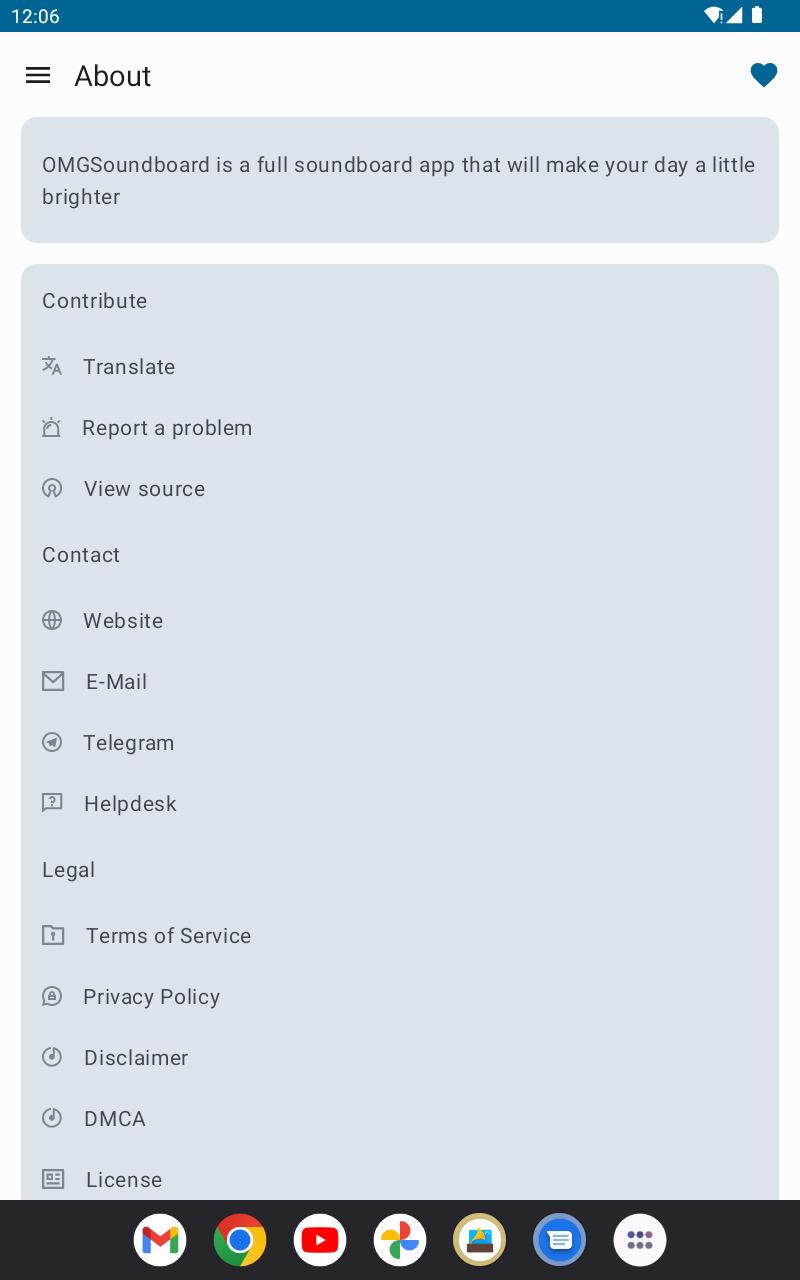Show the License information
The width and height of the screenshot is (800, 1280).
124,1180
